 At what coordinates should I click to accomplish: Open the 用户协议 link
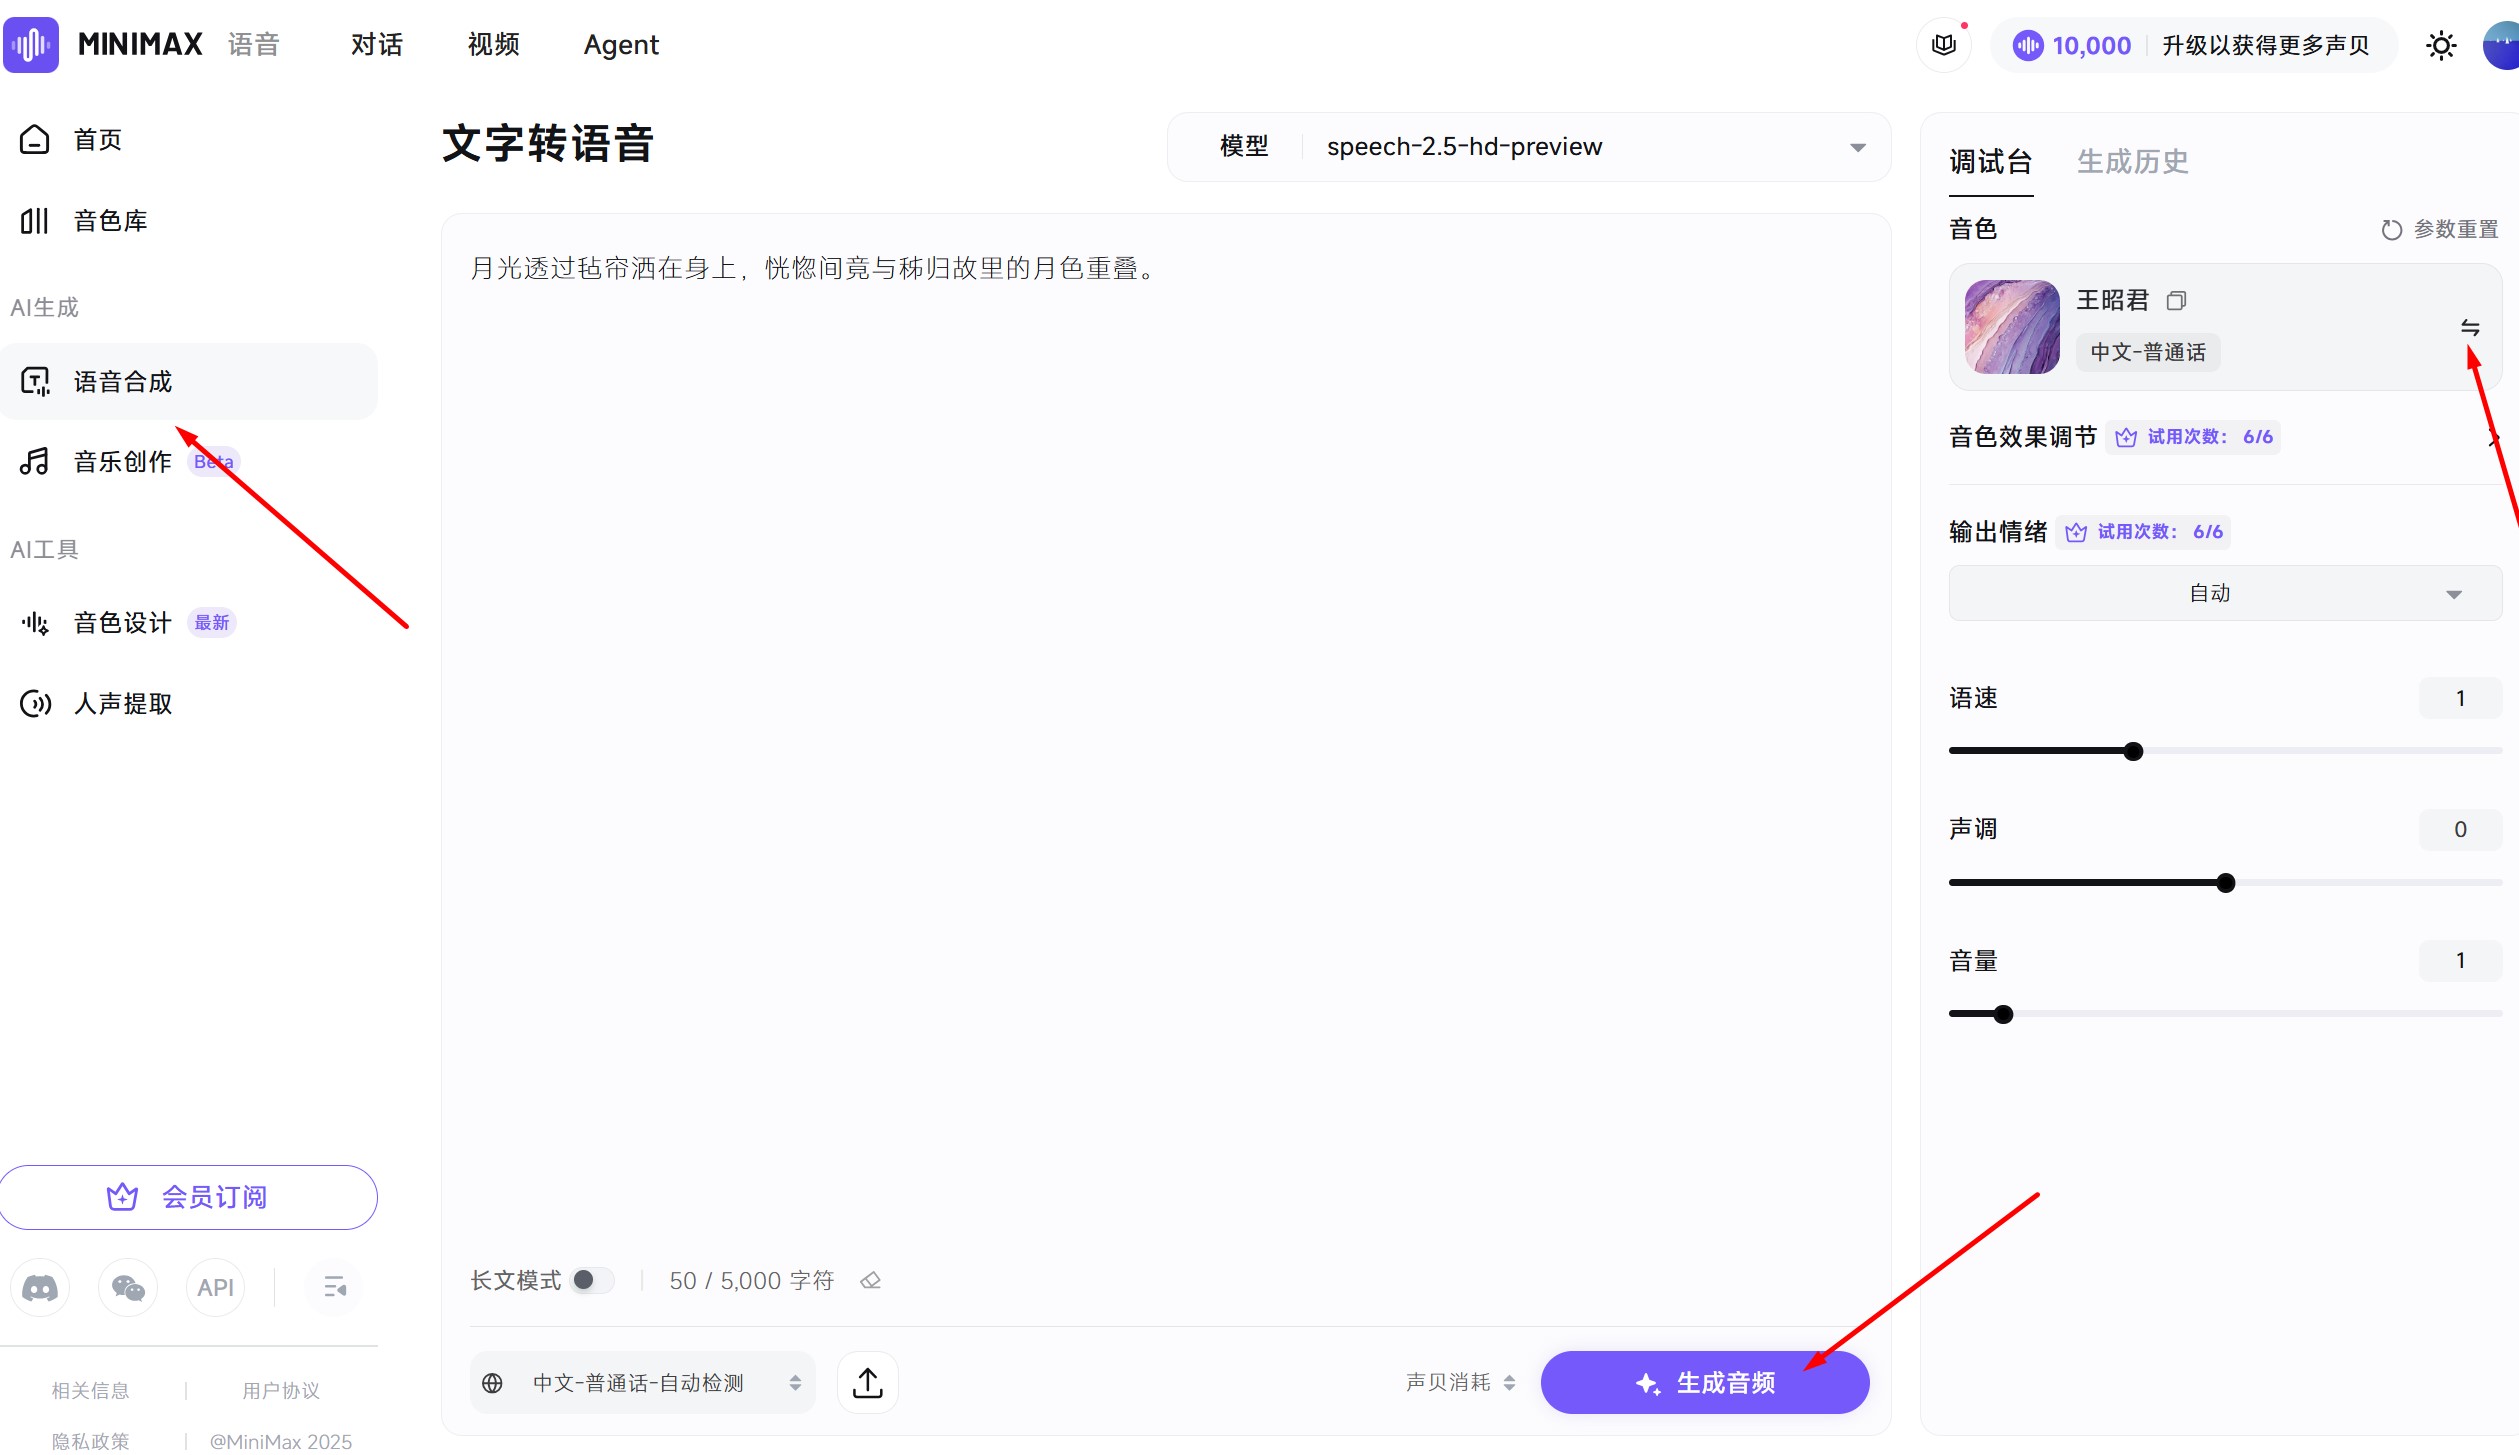[281, 1390]
